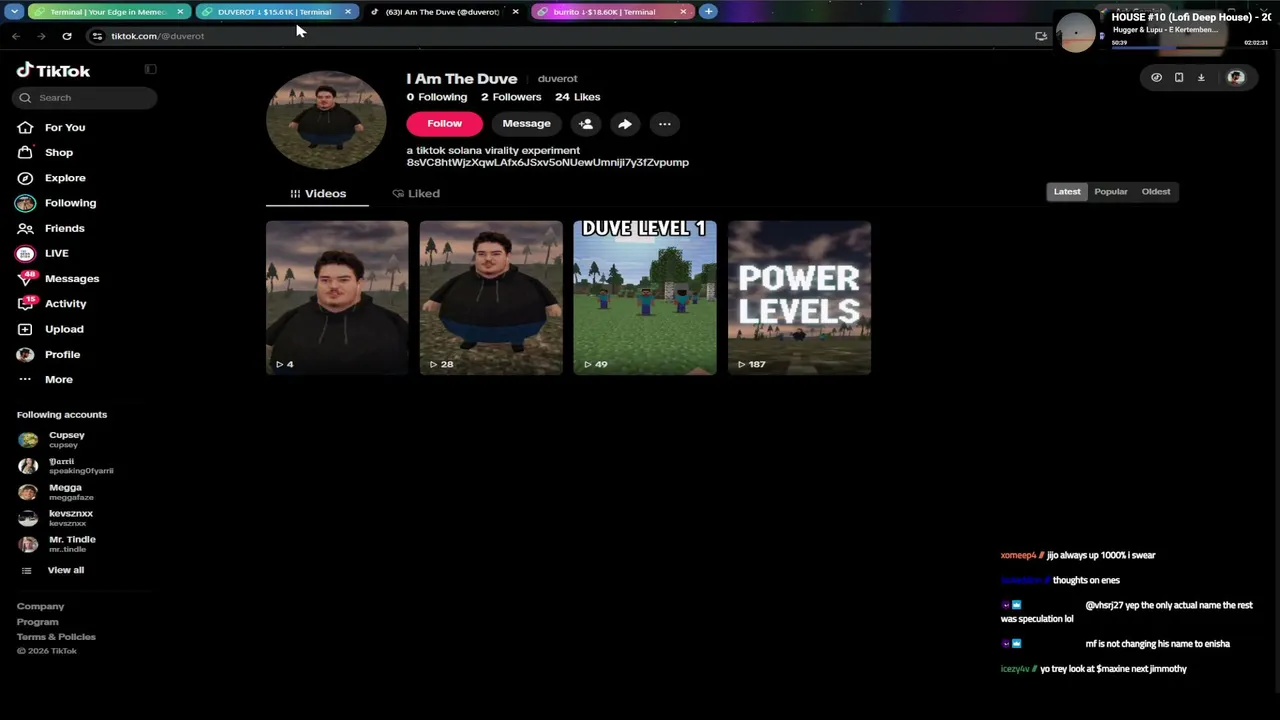Open a new browser tab
Image resolution: width=1280 pixels, height=720 pixels.
pos(708,12)
